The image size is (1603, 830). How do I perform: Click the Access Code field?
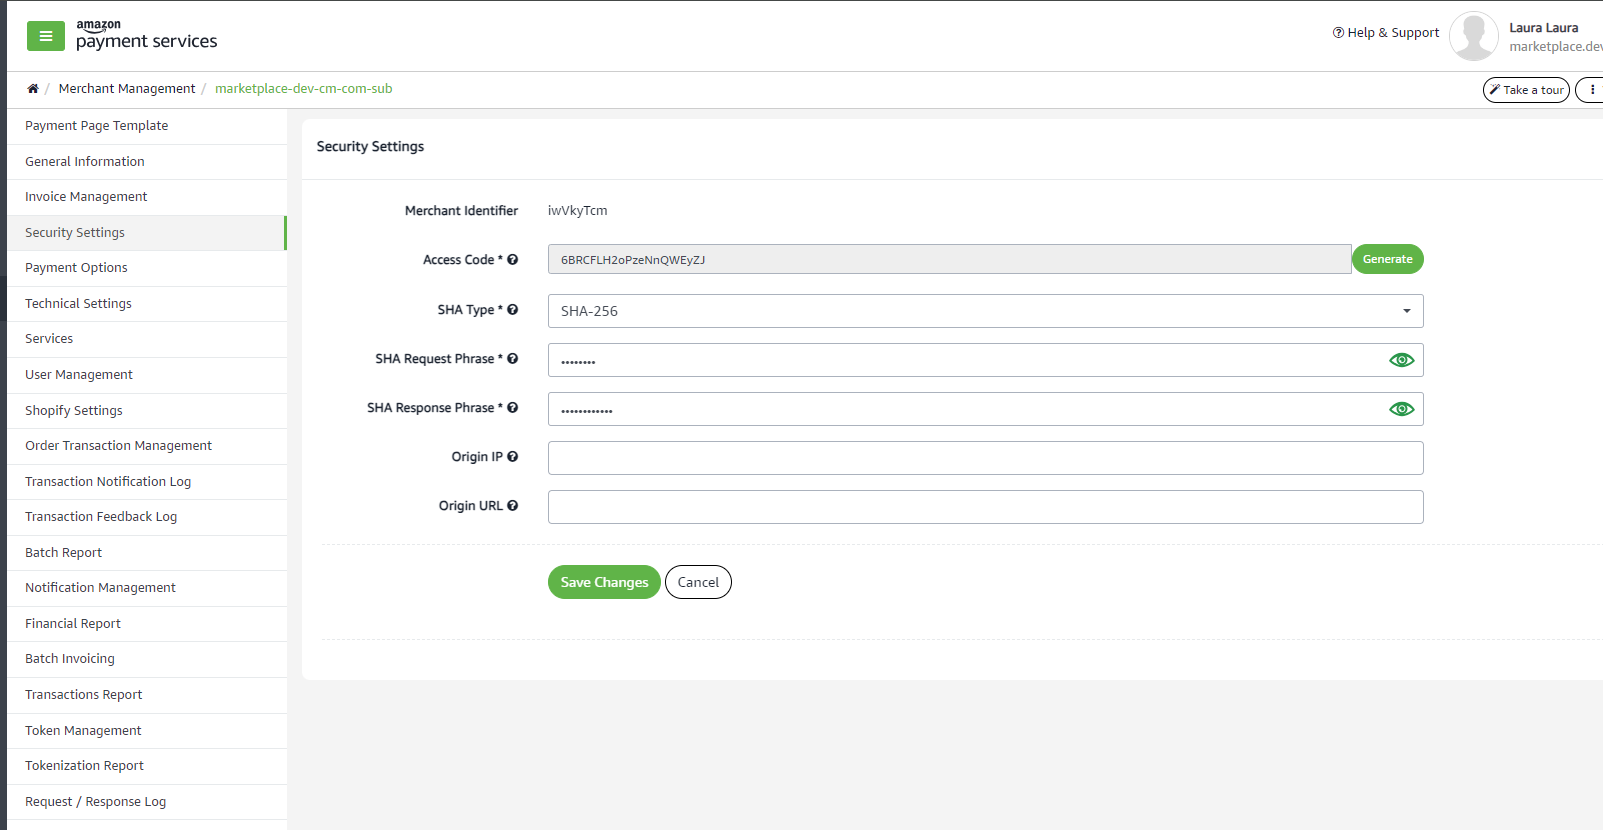click(949, 259)
